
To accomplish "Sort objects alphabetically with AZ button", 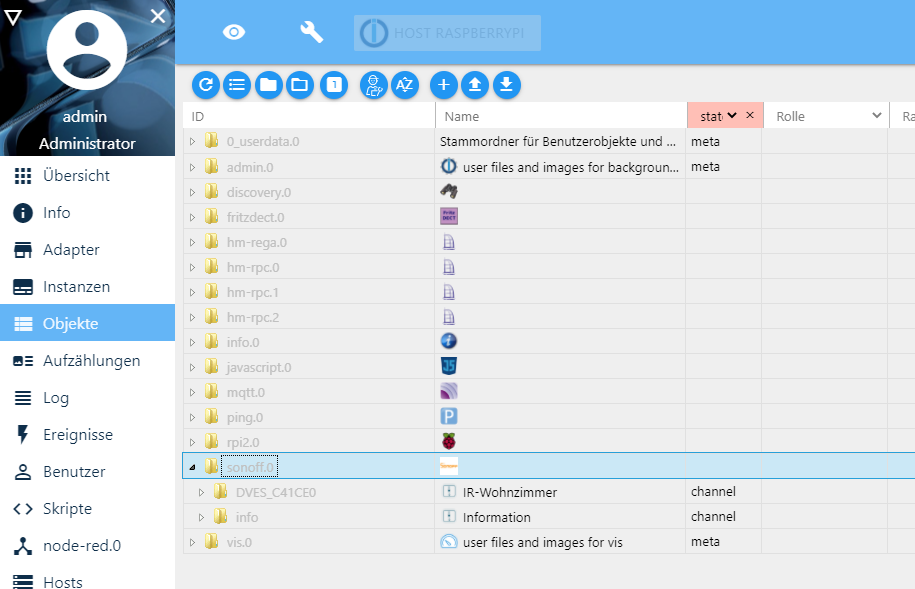I will (x=404, y=85).
